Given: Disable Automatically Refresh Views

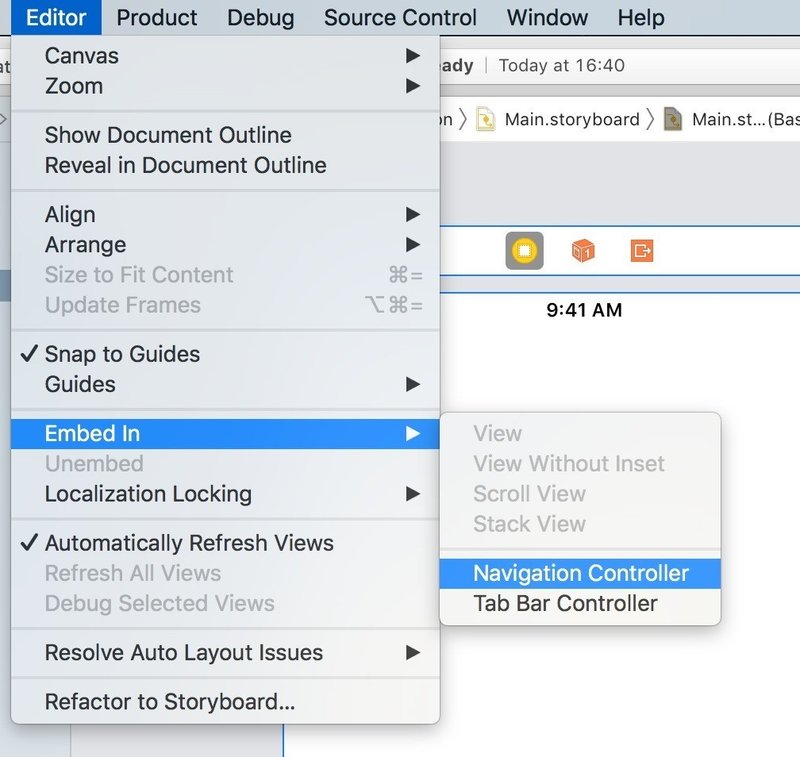Looking at the screenshot, I should (189, 543).
